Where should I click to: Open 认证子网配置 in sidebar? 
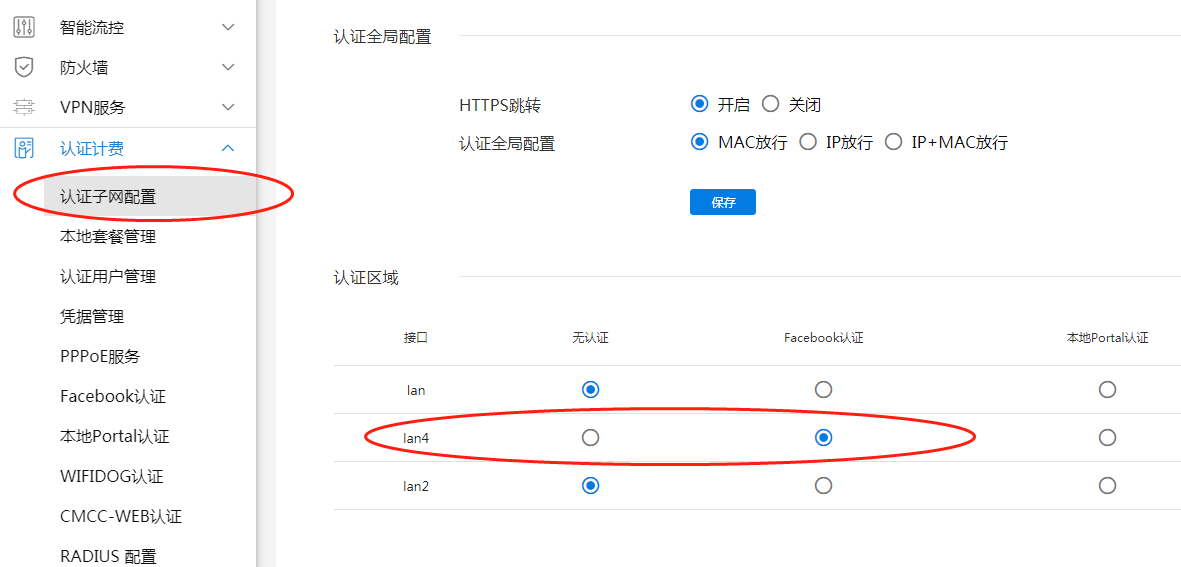click(108, 197)
